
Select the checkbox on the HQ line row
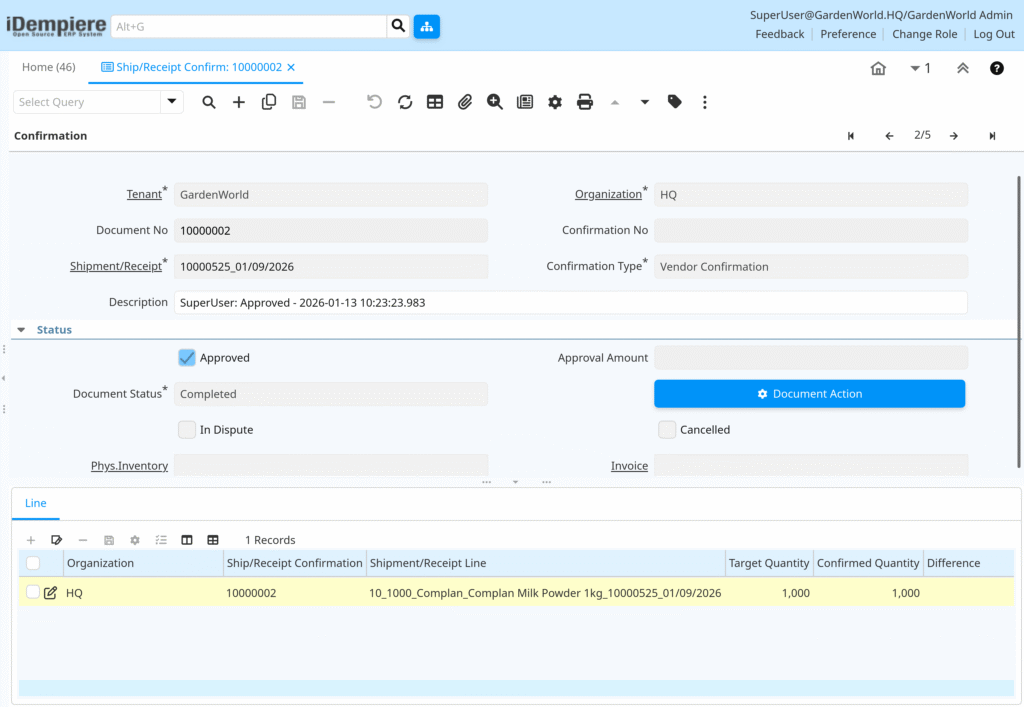pos(31,592)
